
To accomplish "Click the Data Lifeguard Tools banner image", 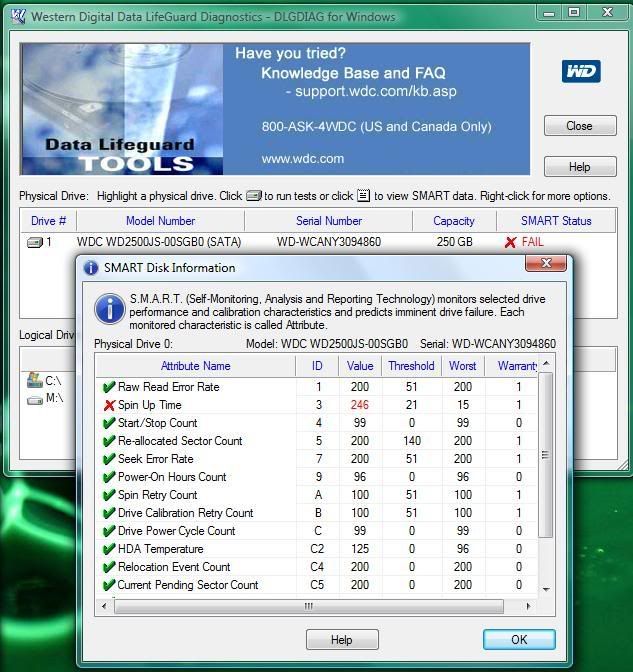I will coord(122,109).
